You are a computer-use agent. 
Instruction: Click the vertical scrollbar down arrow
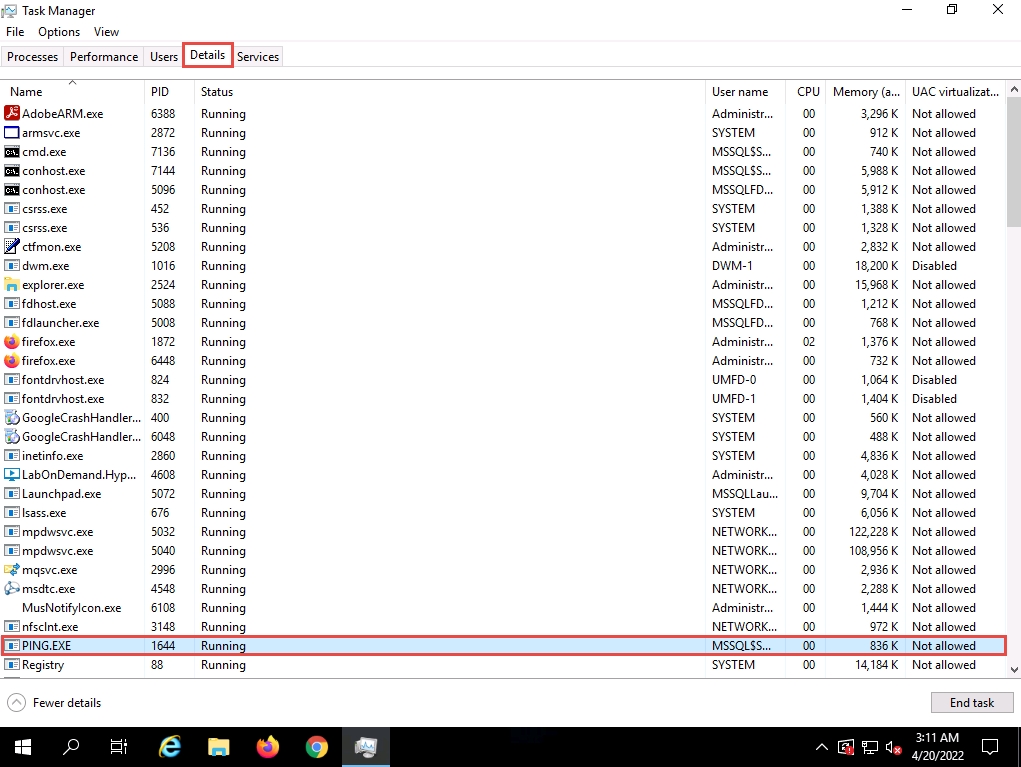point(1013,668)
